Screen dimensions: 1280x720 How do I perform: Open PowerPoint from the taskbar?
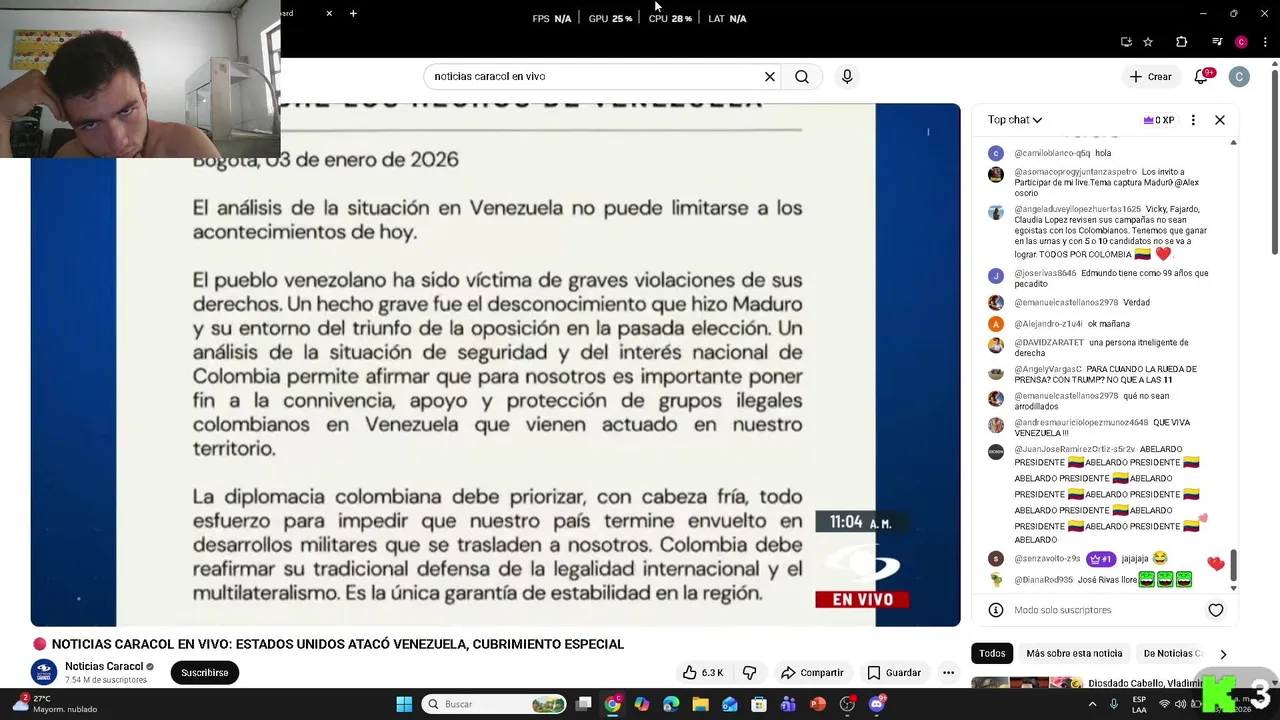[818, 704]
